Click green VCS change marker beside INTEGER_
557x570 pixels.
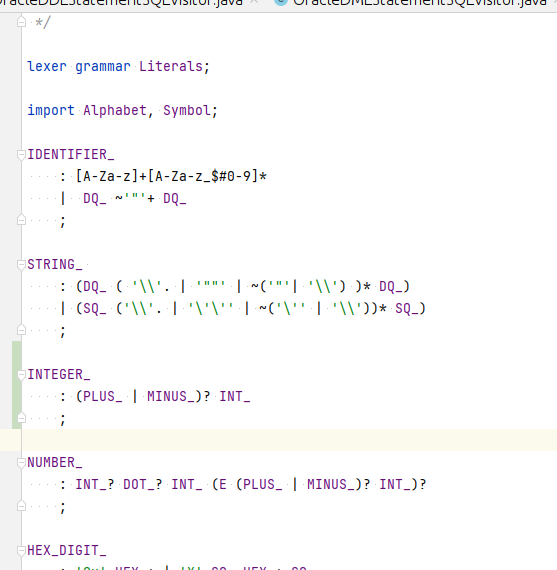click(x=16, y=385)
